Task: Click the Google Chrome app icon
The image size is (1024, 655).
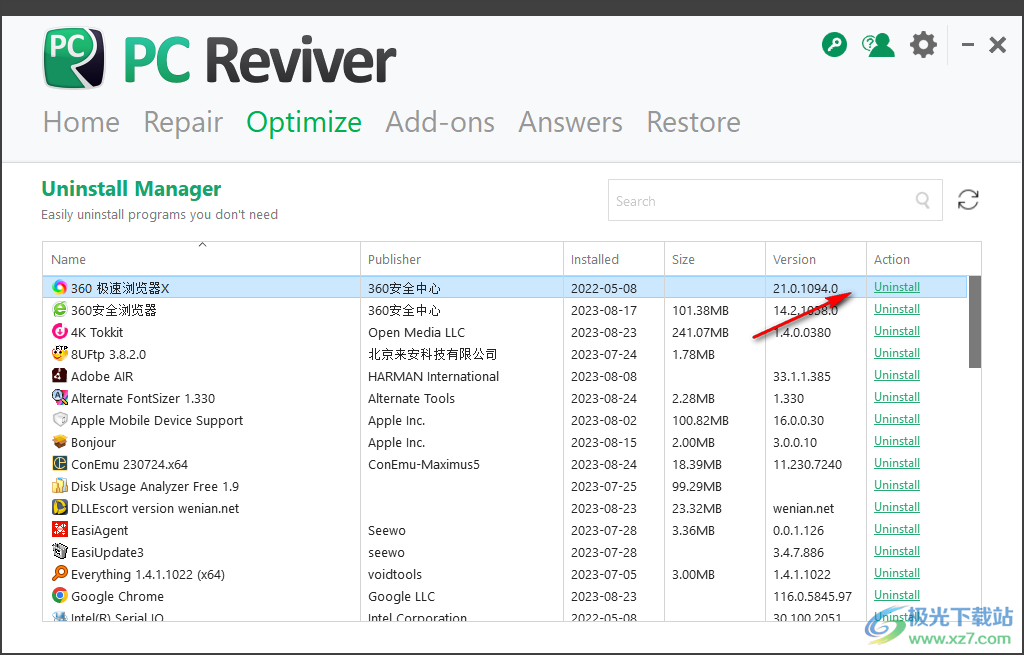Action: pyautogui.click(x=59, y=596)
